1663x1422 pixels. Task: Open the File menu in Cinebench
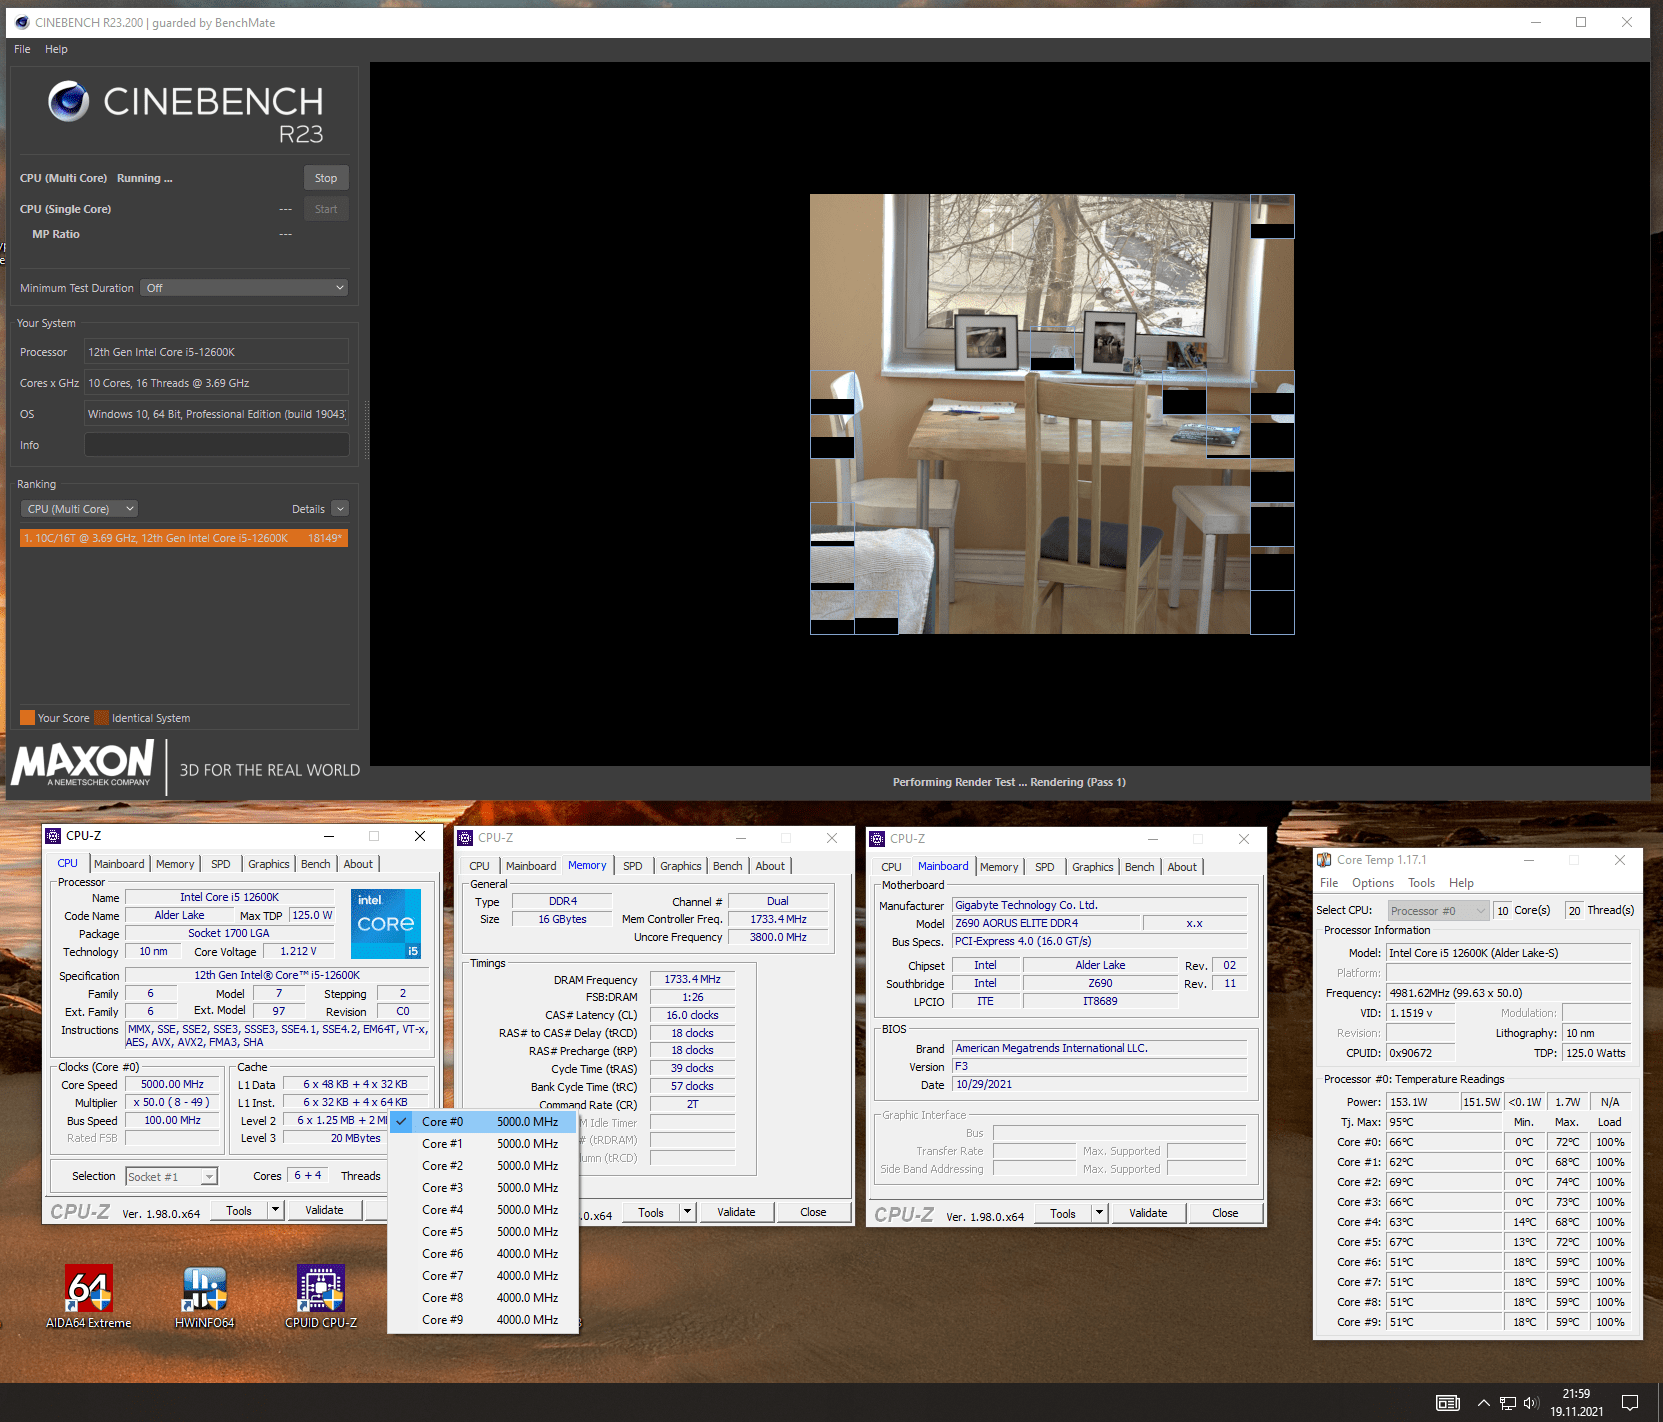click(x=22, y=49)
